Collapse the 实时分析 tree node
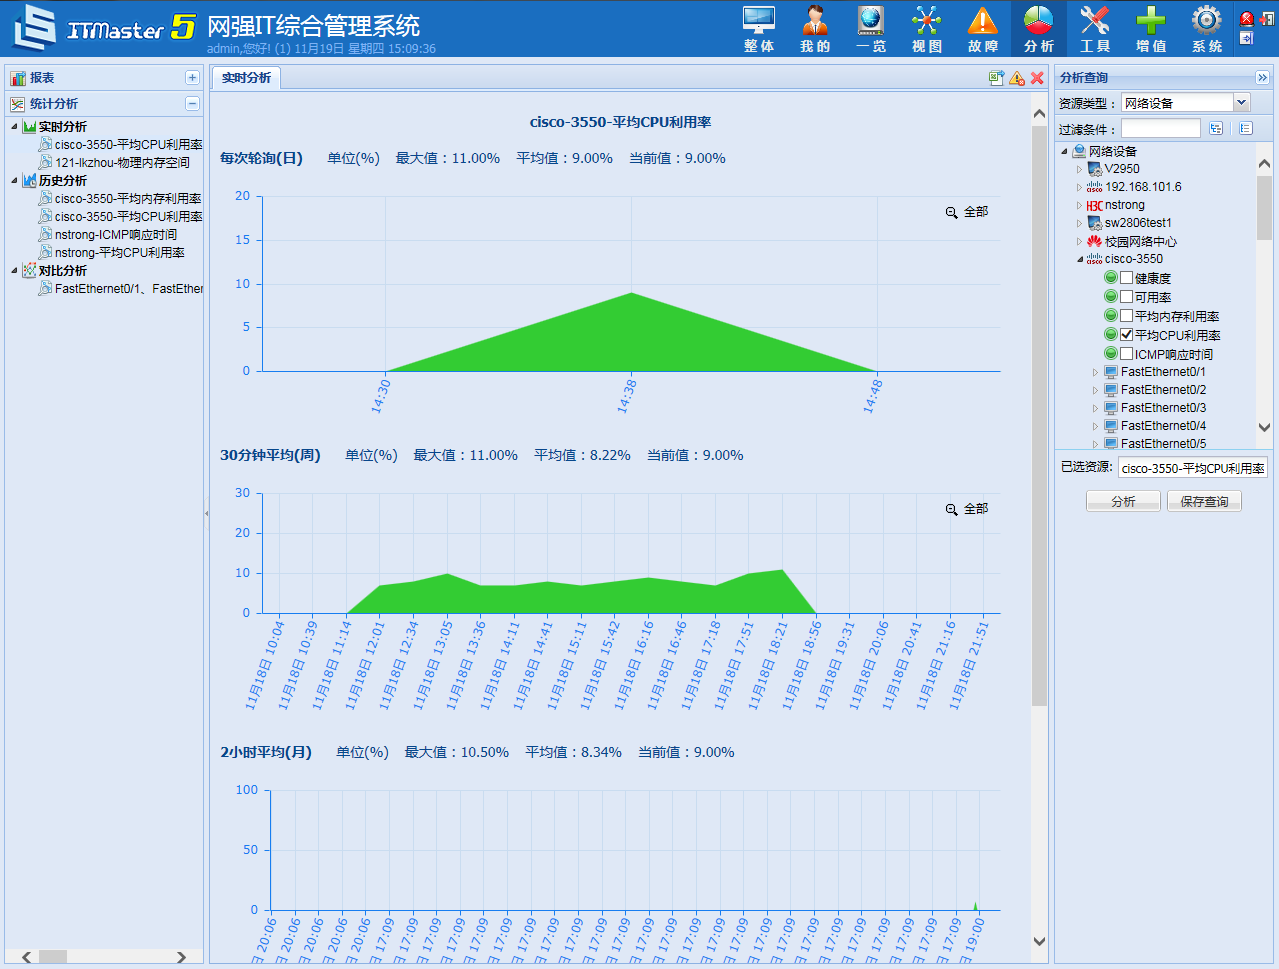Image resolution: width=1279 pixels, height=969 pixels. pos(15,127)
